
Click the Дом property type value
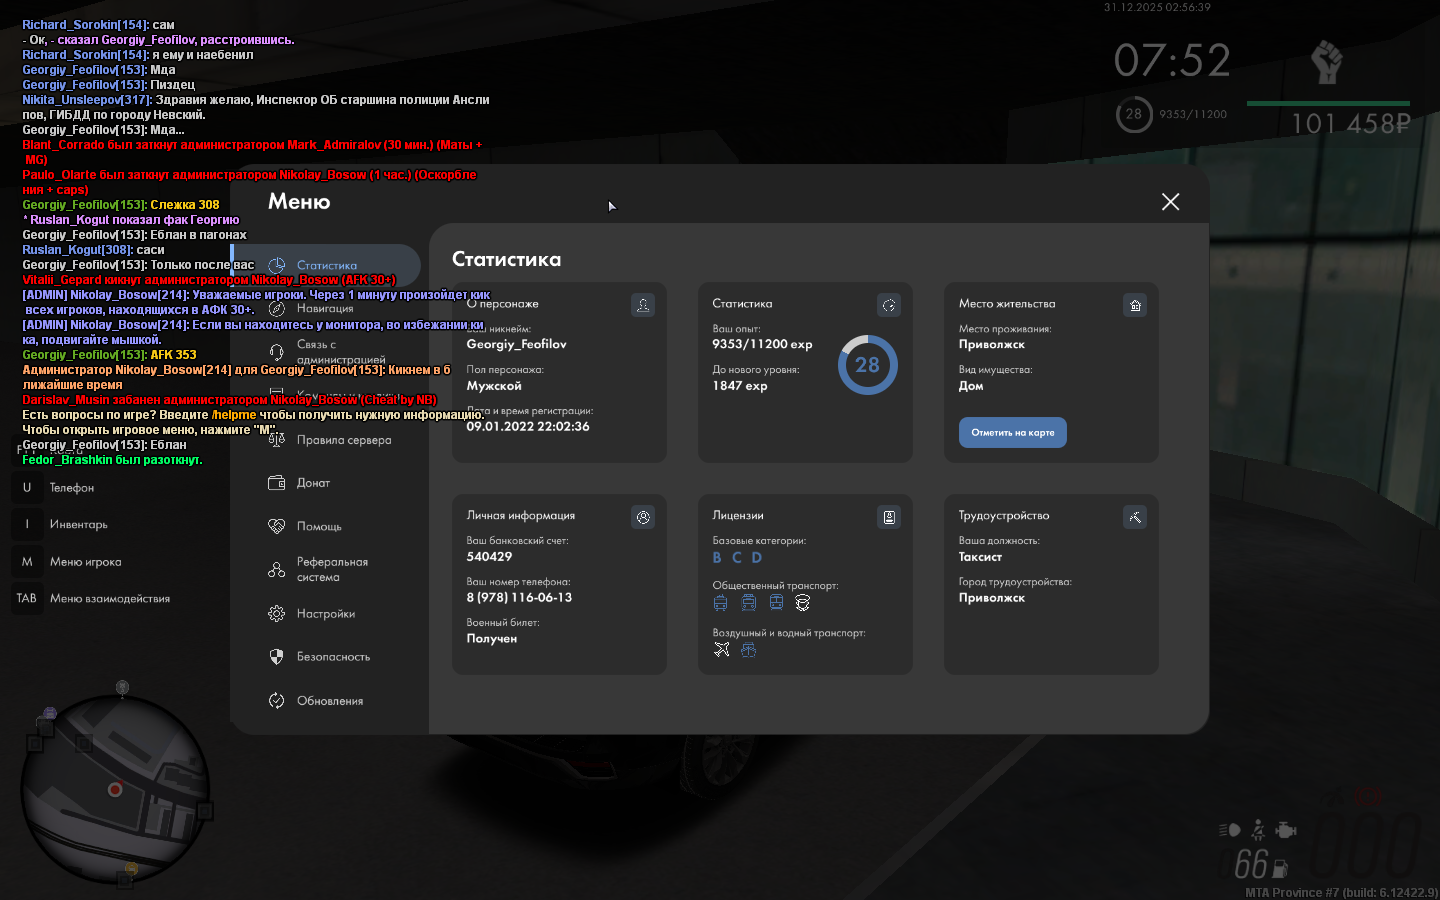coord(971,386)
